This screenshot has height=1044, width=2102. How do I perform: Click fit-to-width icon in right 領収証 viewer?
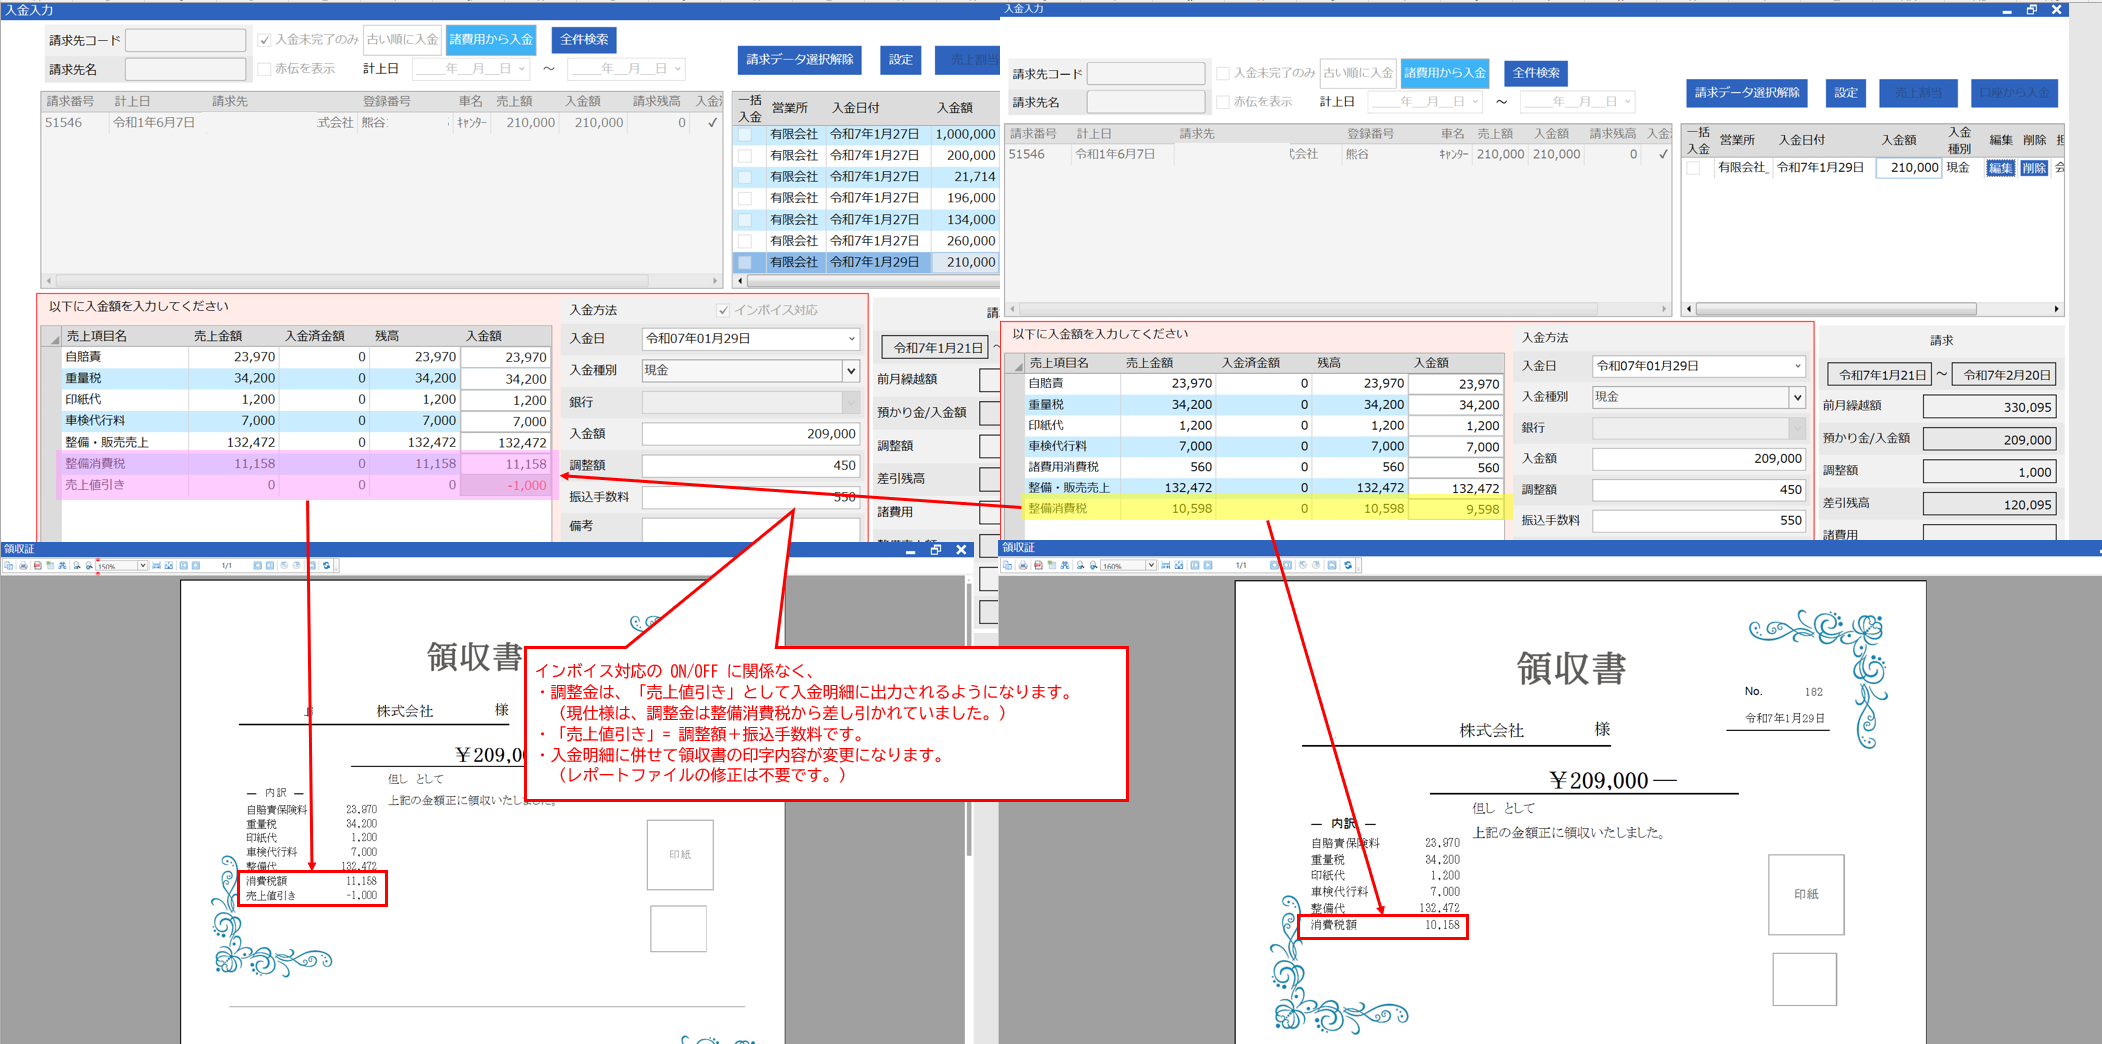[x=1166, y=566]
